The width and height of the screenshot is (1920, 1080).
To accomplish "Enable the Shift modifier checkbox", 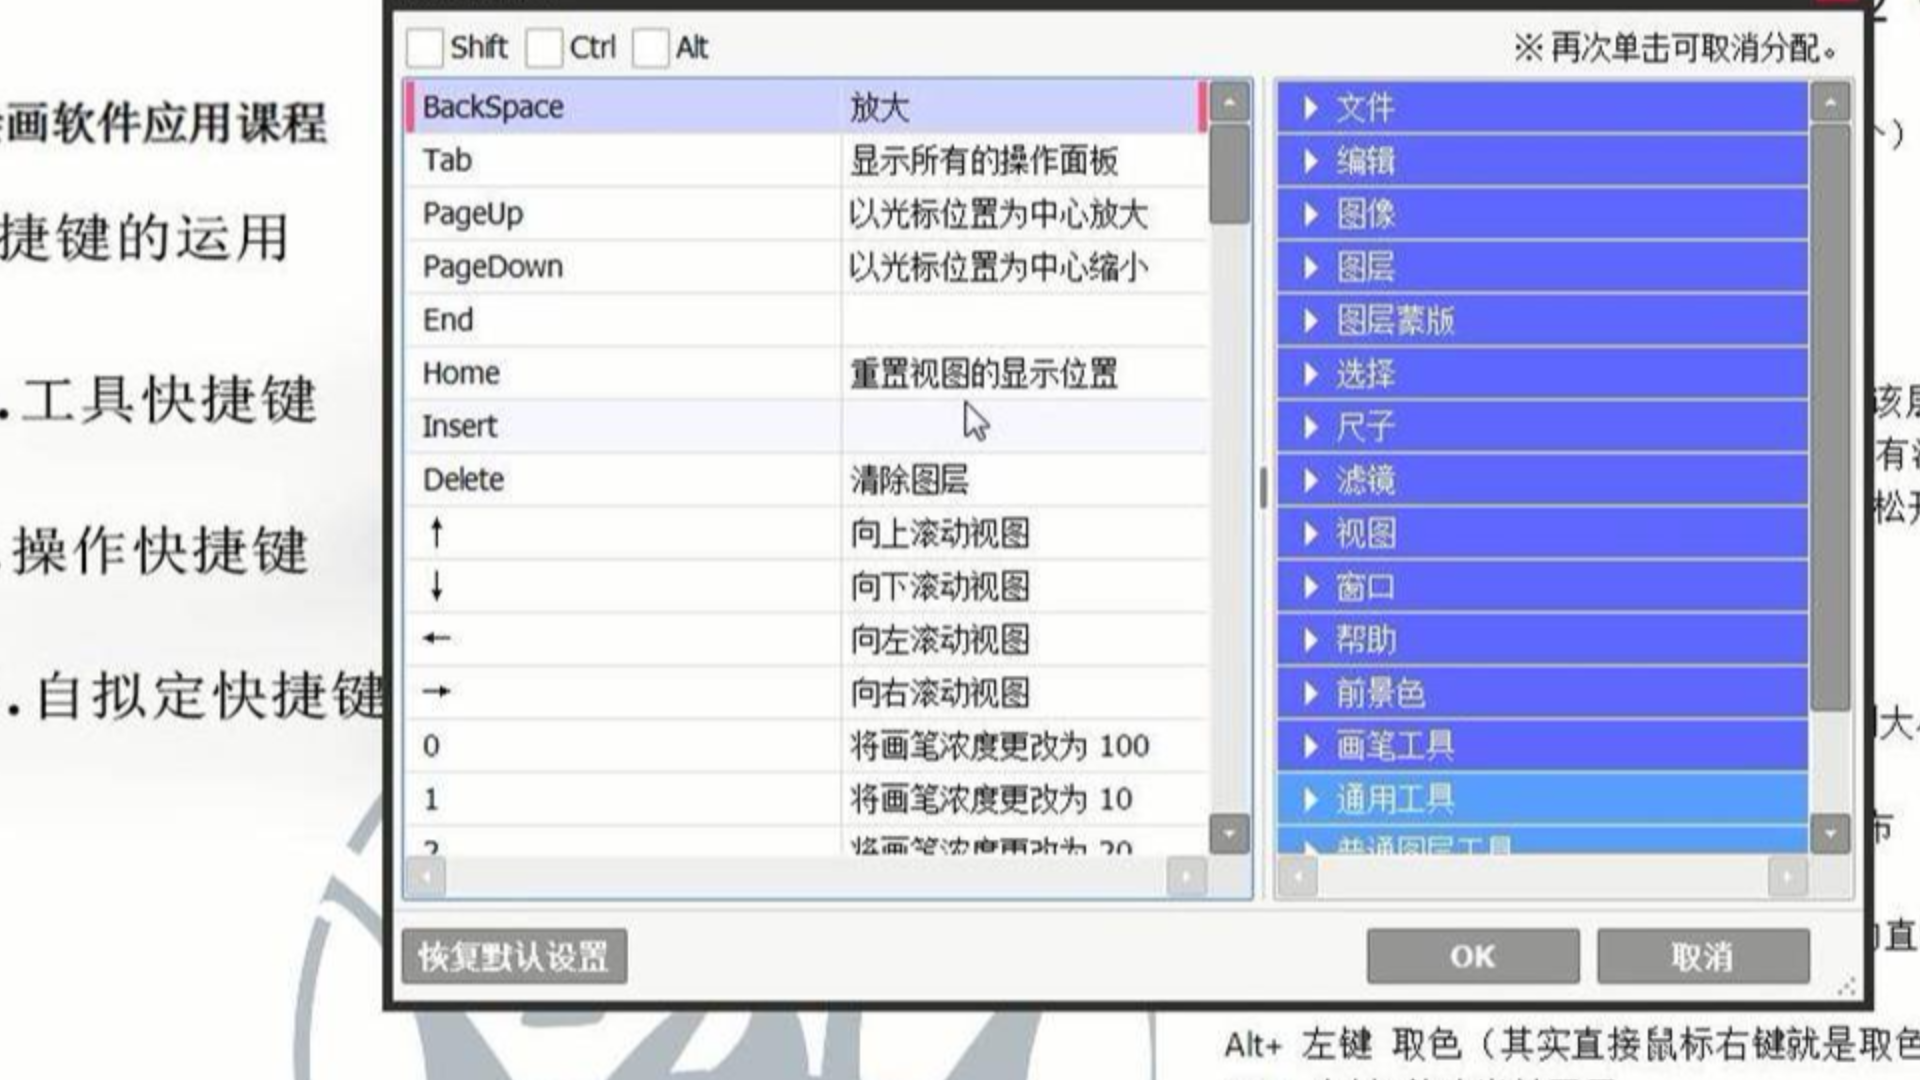I will pos(425,48).
